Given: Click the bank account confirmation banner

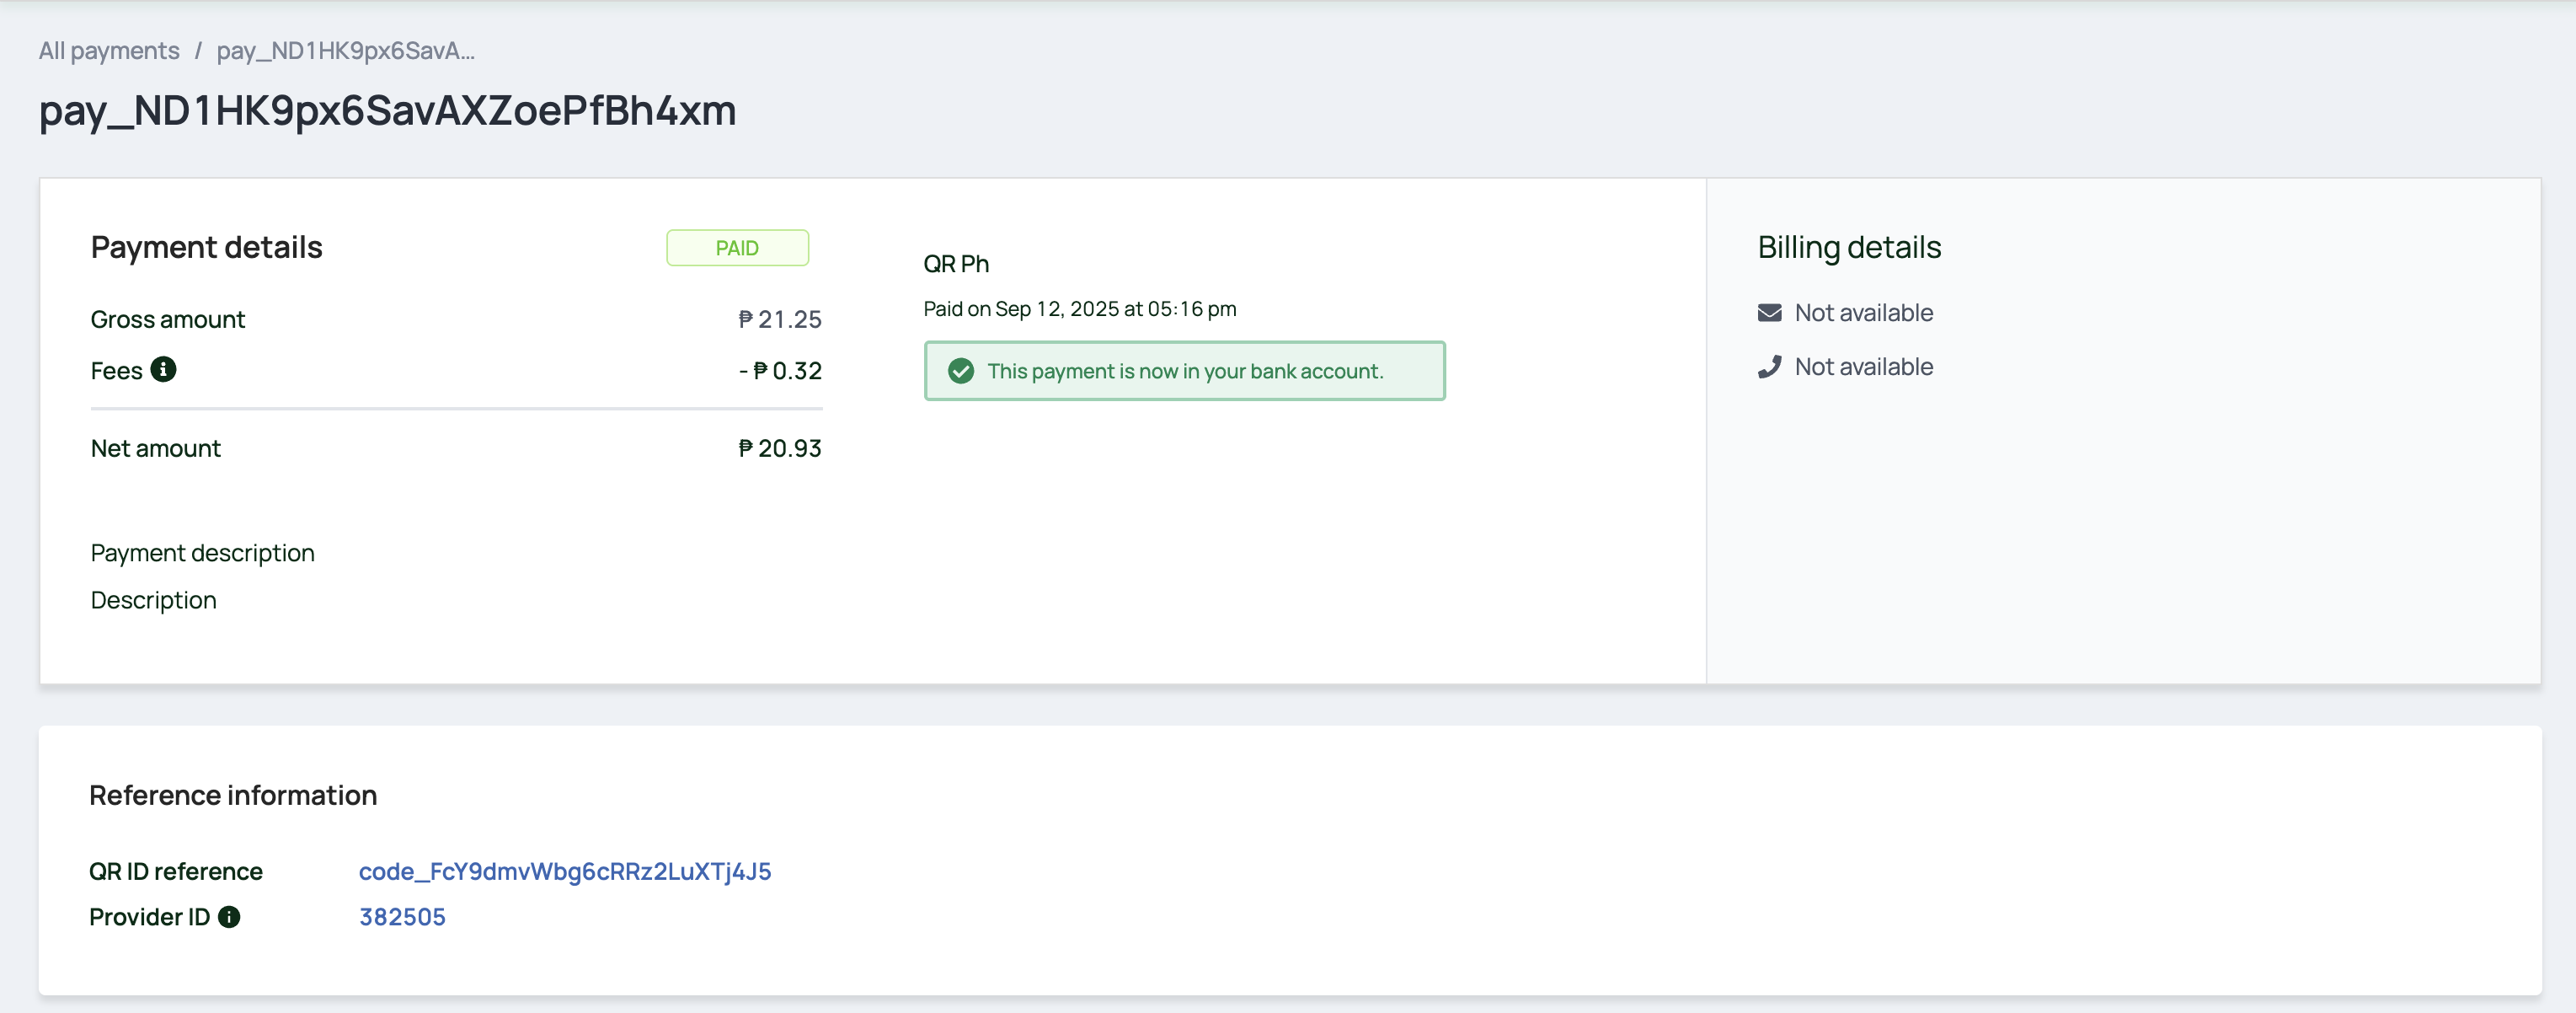Looking at the screenshot, I should pos(1184,371).
